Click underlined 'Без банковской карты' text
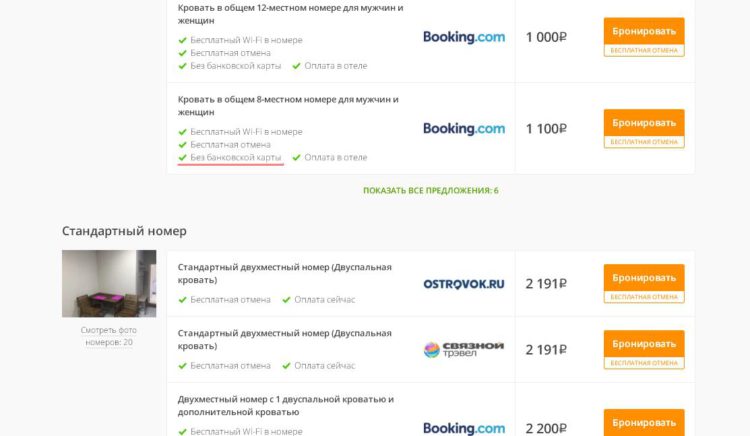The width and height of the screenshot is (750, 436). 236,157
